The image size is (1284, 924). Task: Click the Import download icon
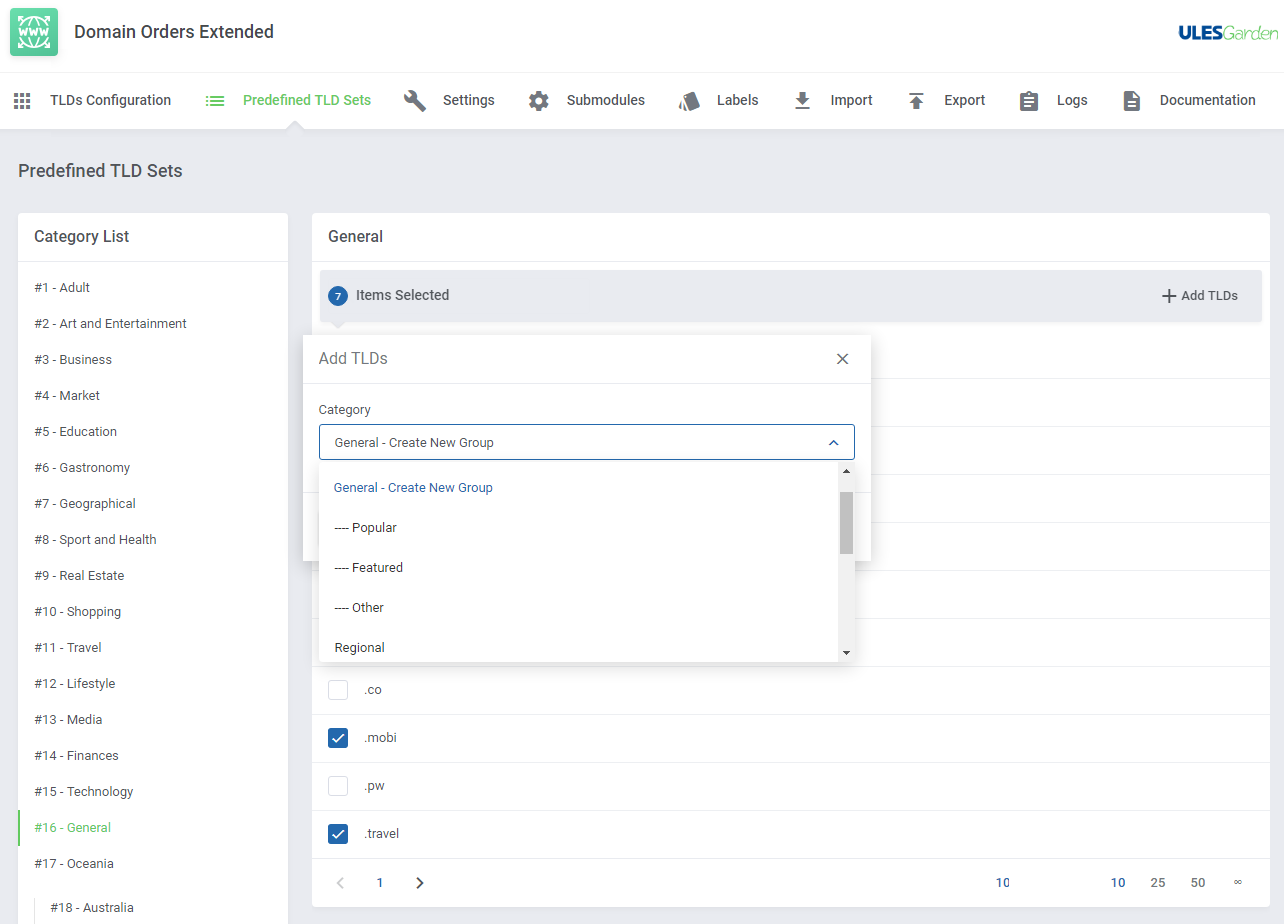(802, 101)
